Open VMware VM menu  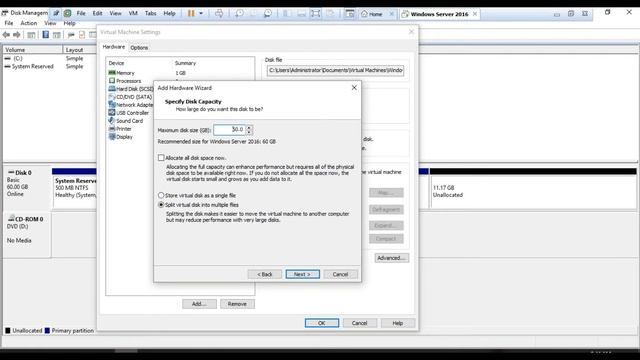[133, 13]
